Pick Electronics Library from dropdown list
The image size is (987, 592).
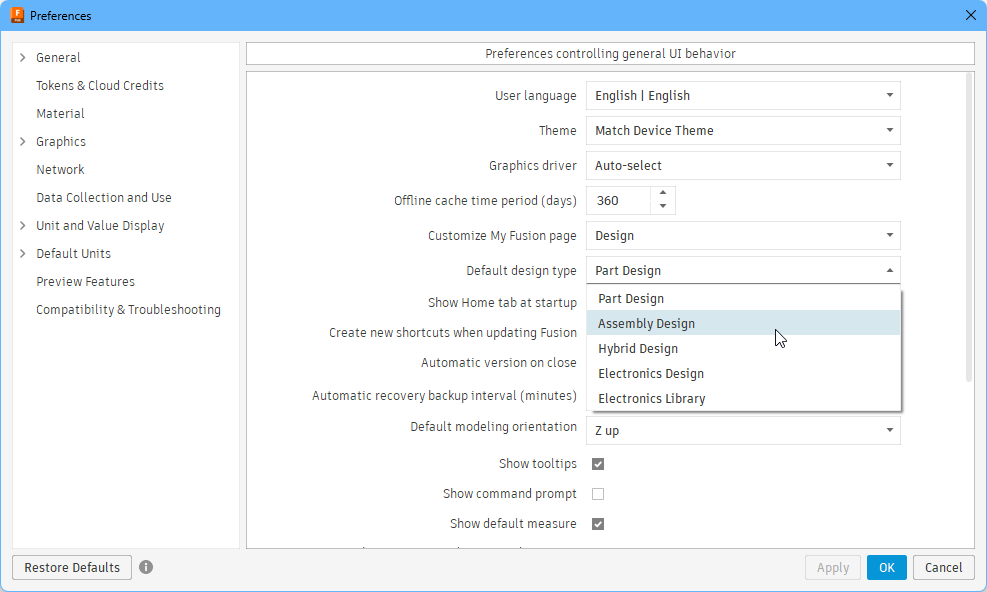click(652, 399)
